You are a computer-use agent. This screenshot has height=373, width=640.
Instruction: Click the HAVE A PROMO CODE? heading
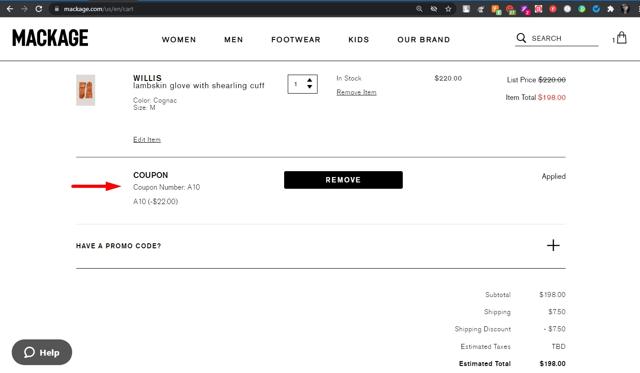coord(118,246)
